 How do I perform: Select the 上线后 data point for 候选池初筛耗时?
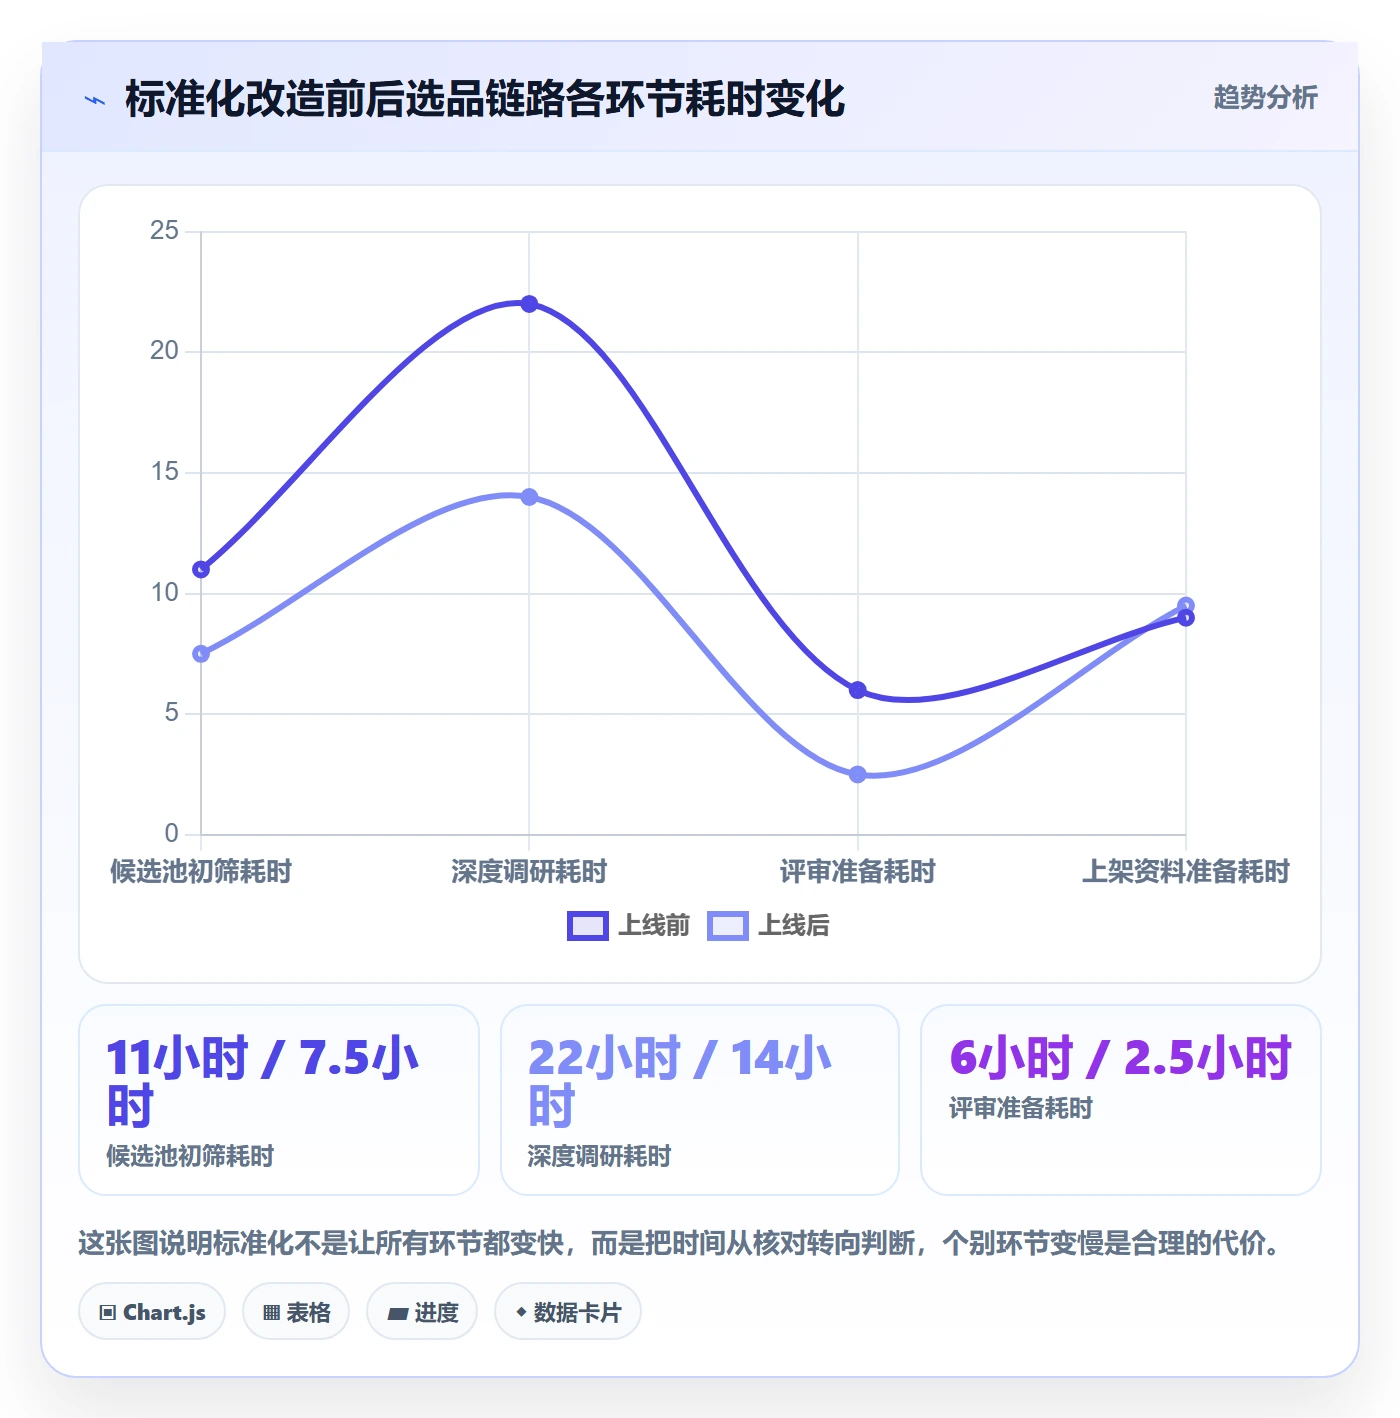pos(201,654)
